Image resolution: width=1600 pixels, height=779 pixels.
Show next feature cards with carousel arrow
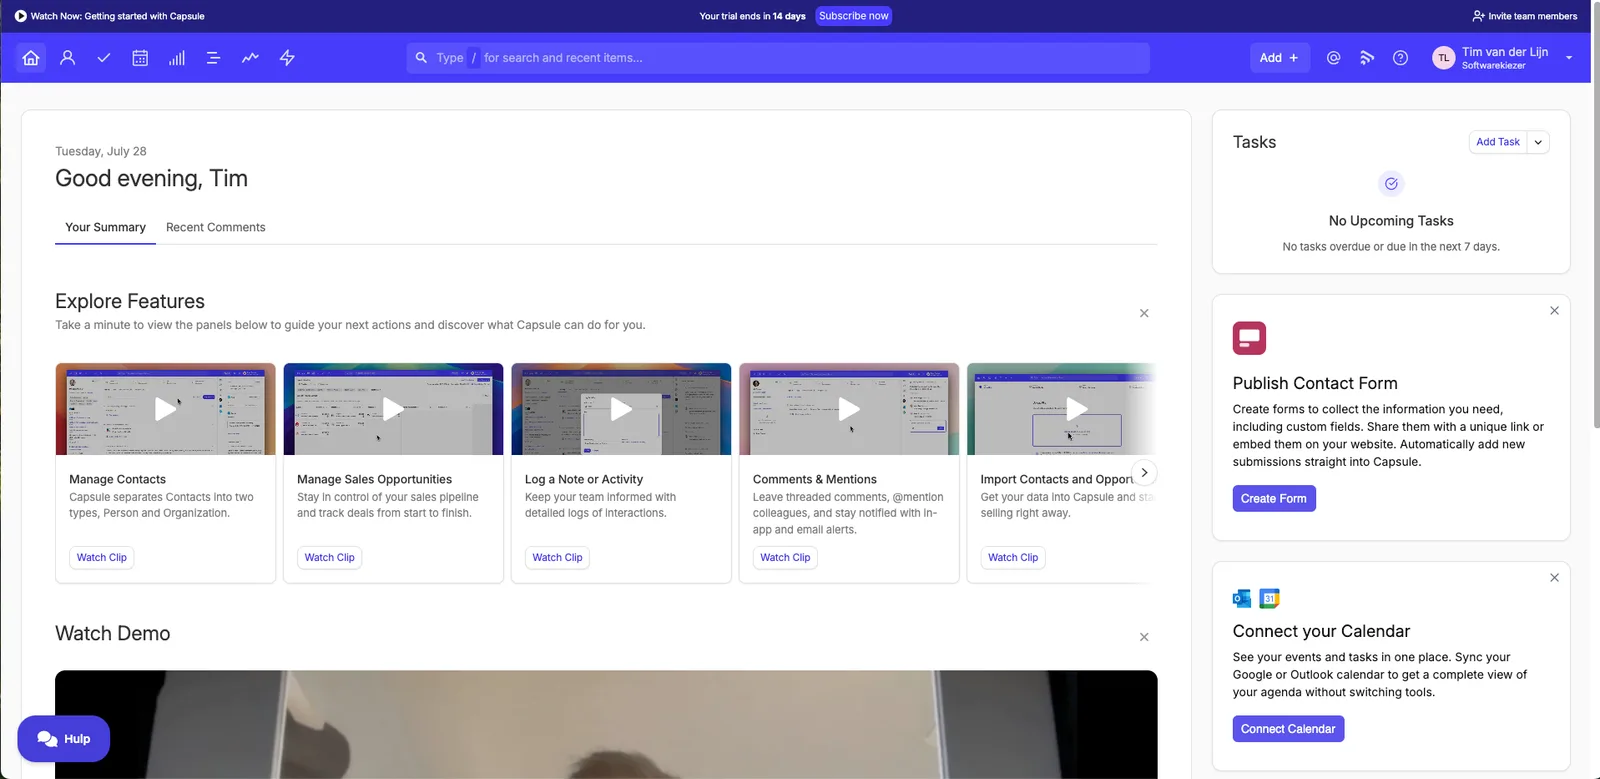pyautogui.click(x=1144, y=473)
